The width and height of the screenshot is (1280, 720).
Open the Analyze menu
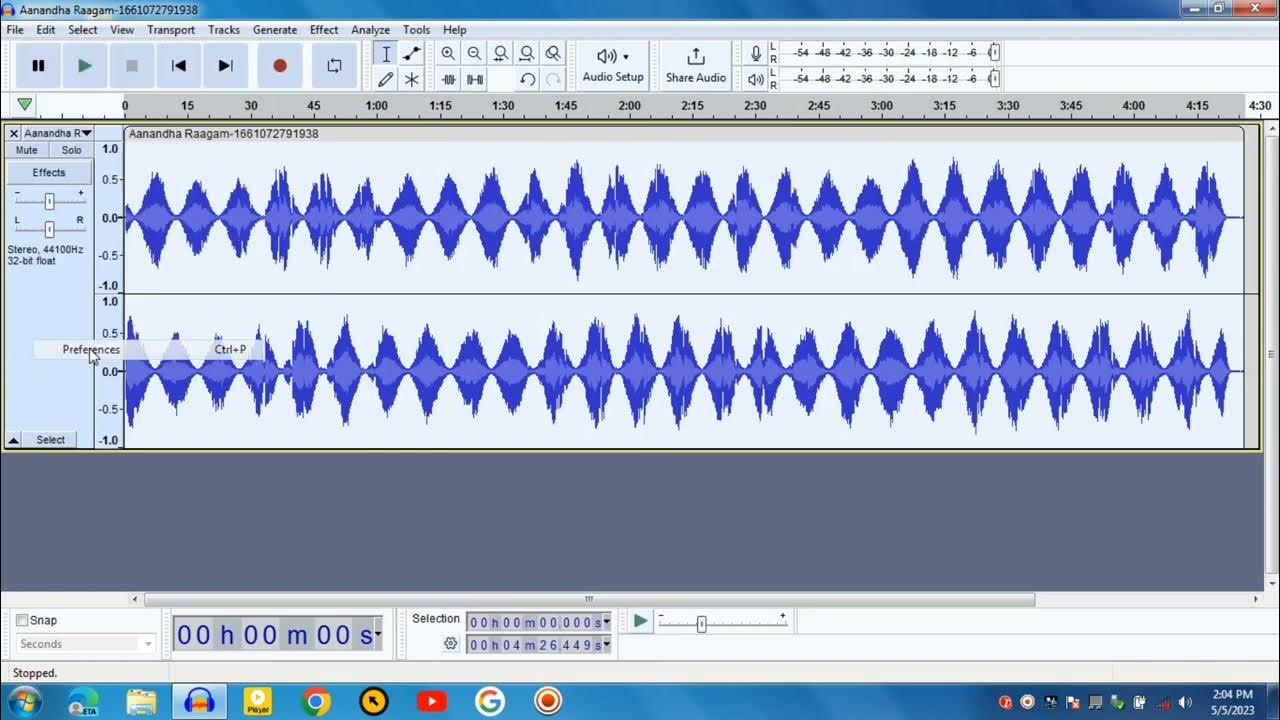pos(370,30)
